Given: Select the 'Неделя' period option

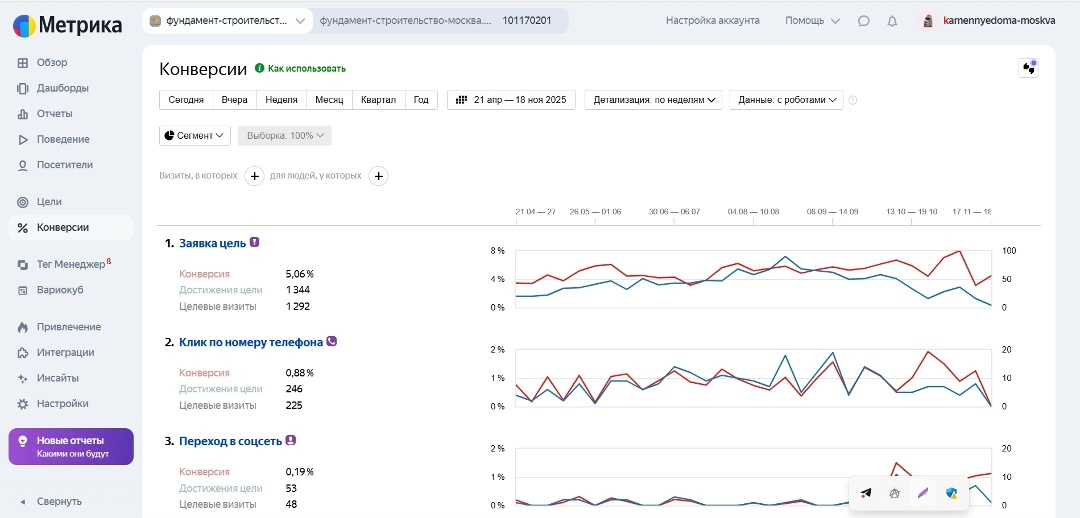Looking at the screenshot, I should click(x=281, y=100).
